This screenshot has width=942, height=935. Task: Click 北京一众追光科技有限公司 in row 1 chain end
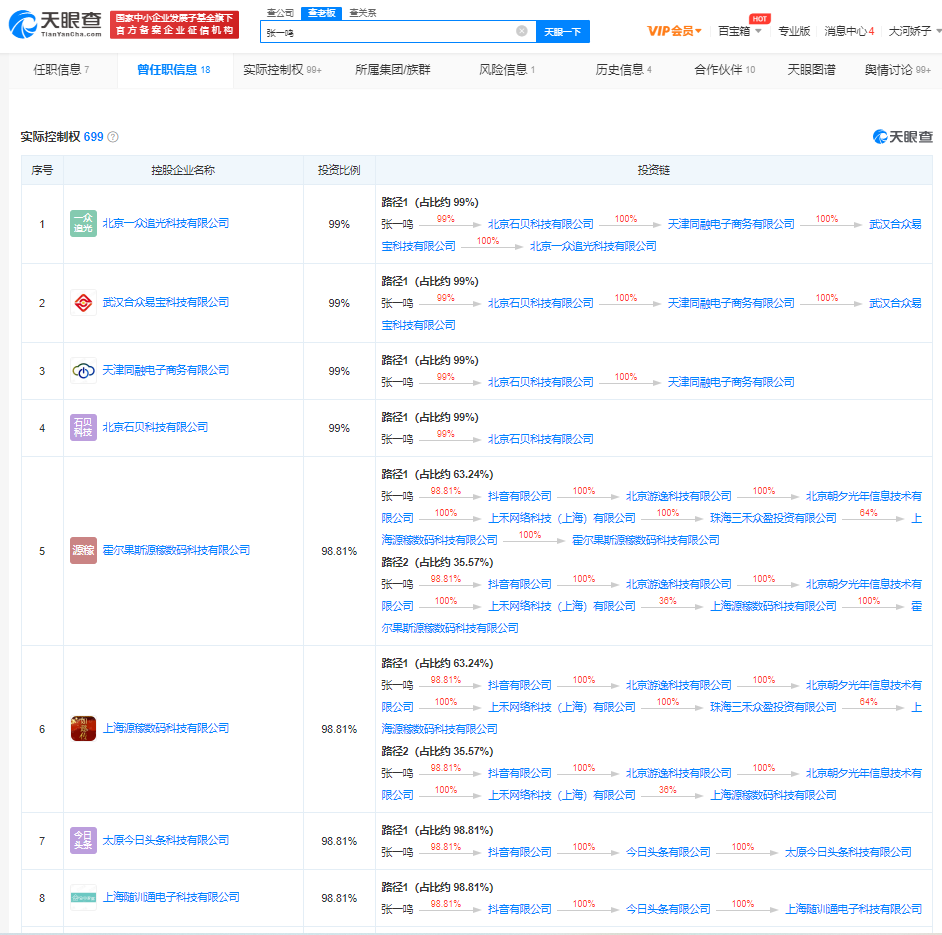click(593, 246)
